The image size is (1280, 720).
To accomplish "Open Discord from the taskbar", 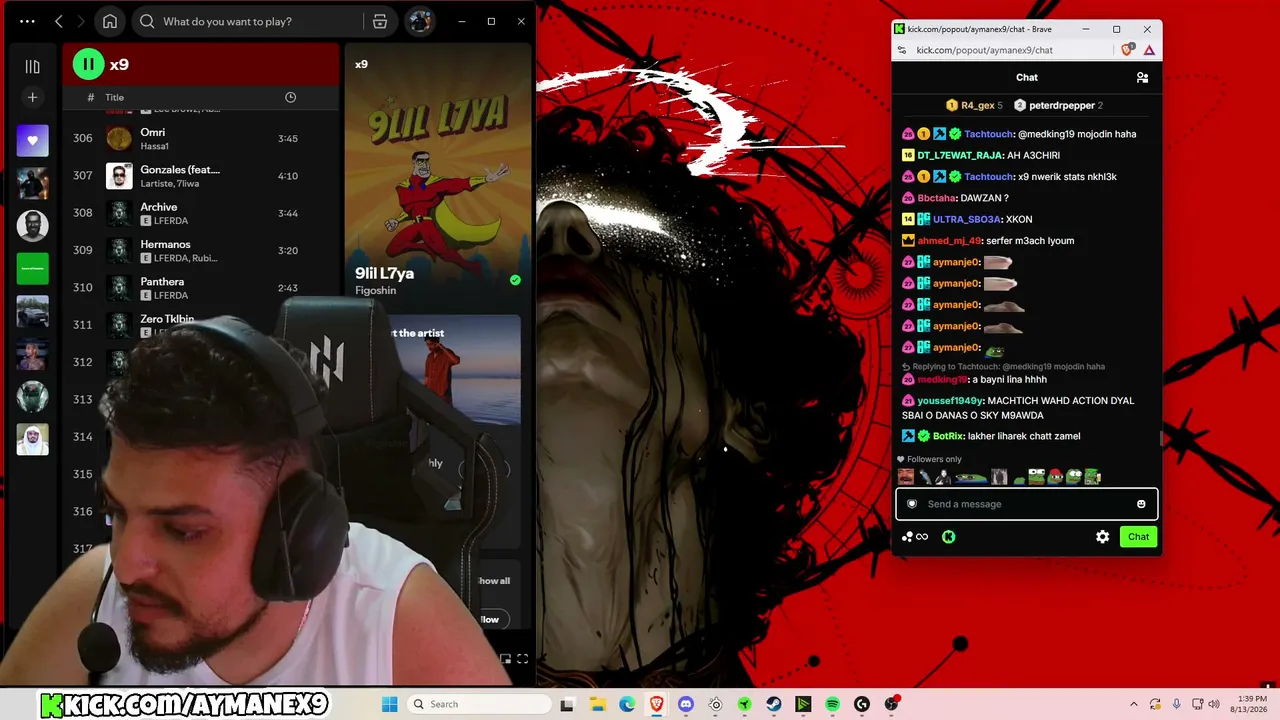I will tap(686, 704).
